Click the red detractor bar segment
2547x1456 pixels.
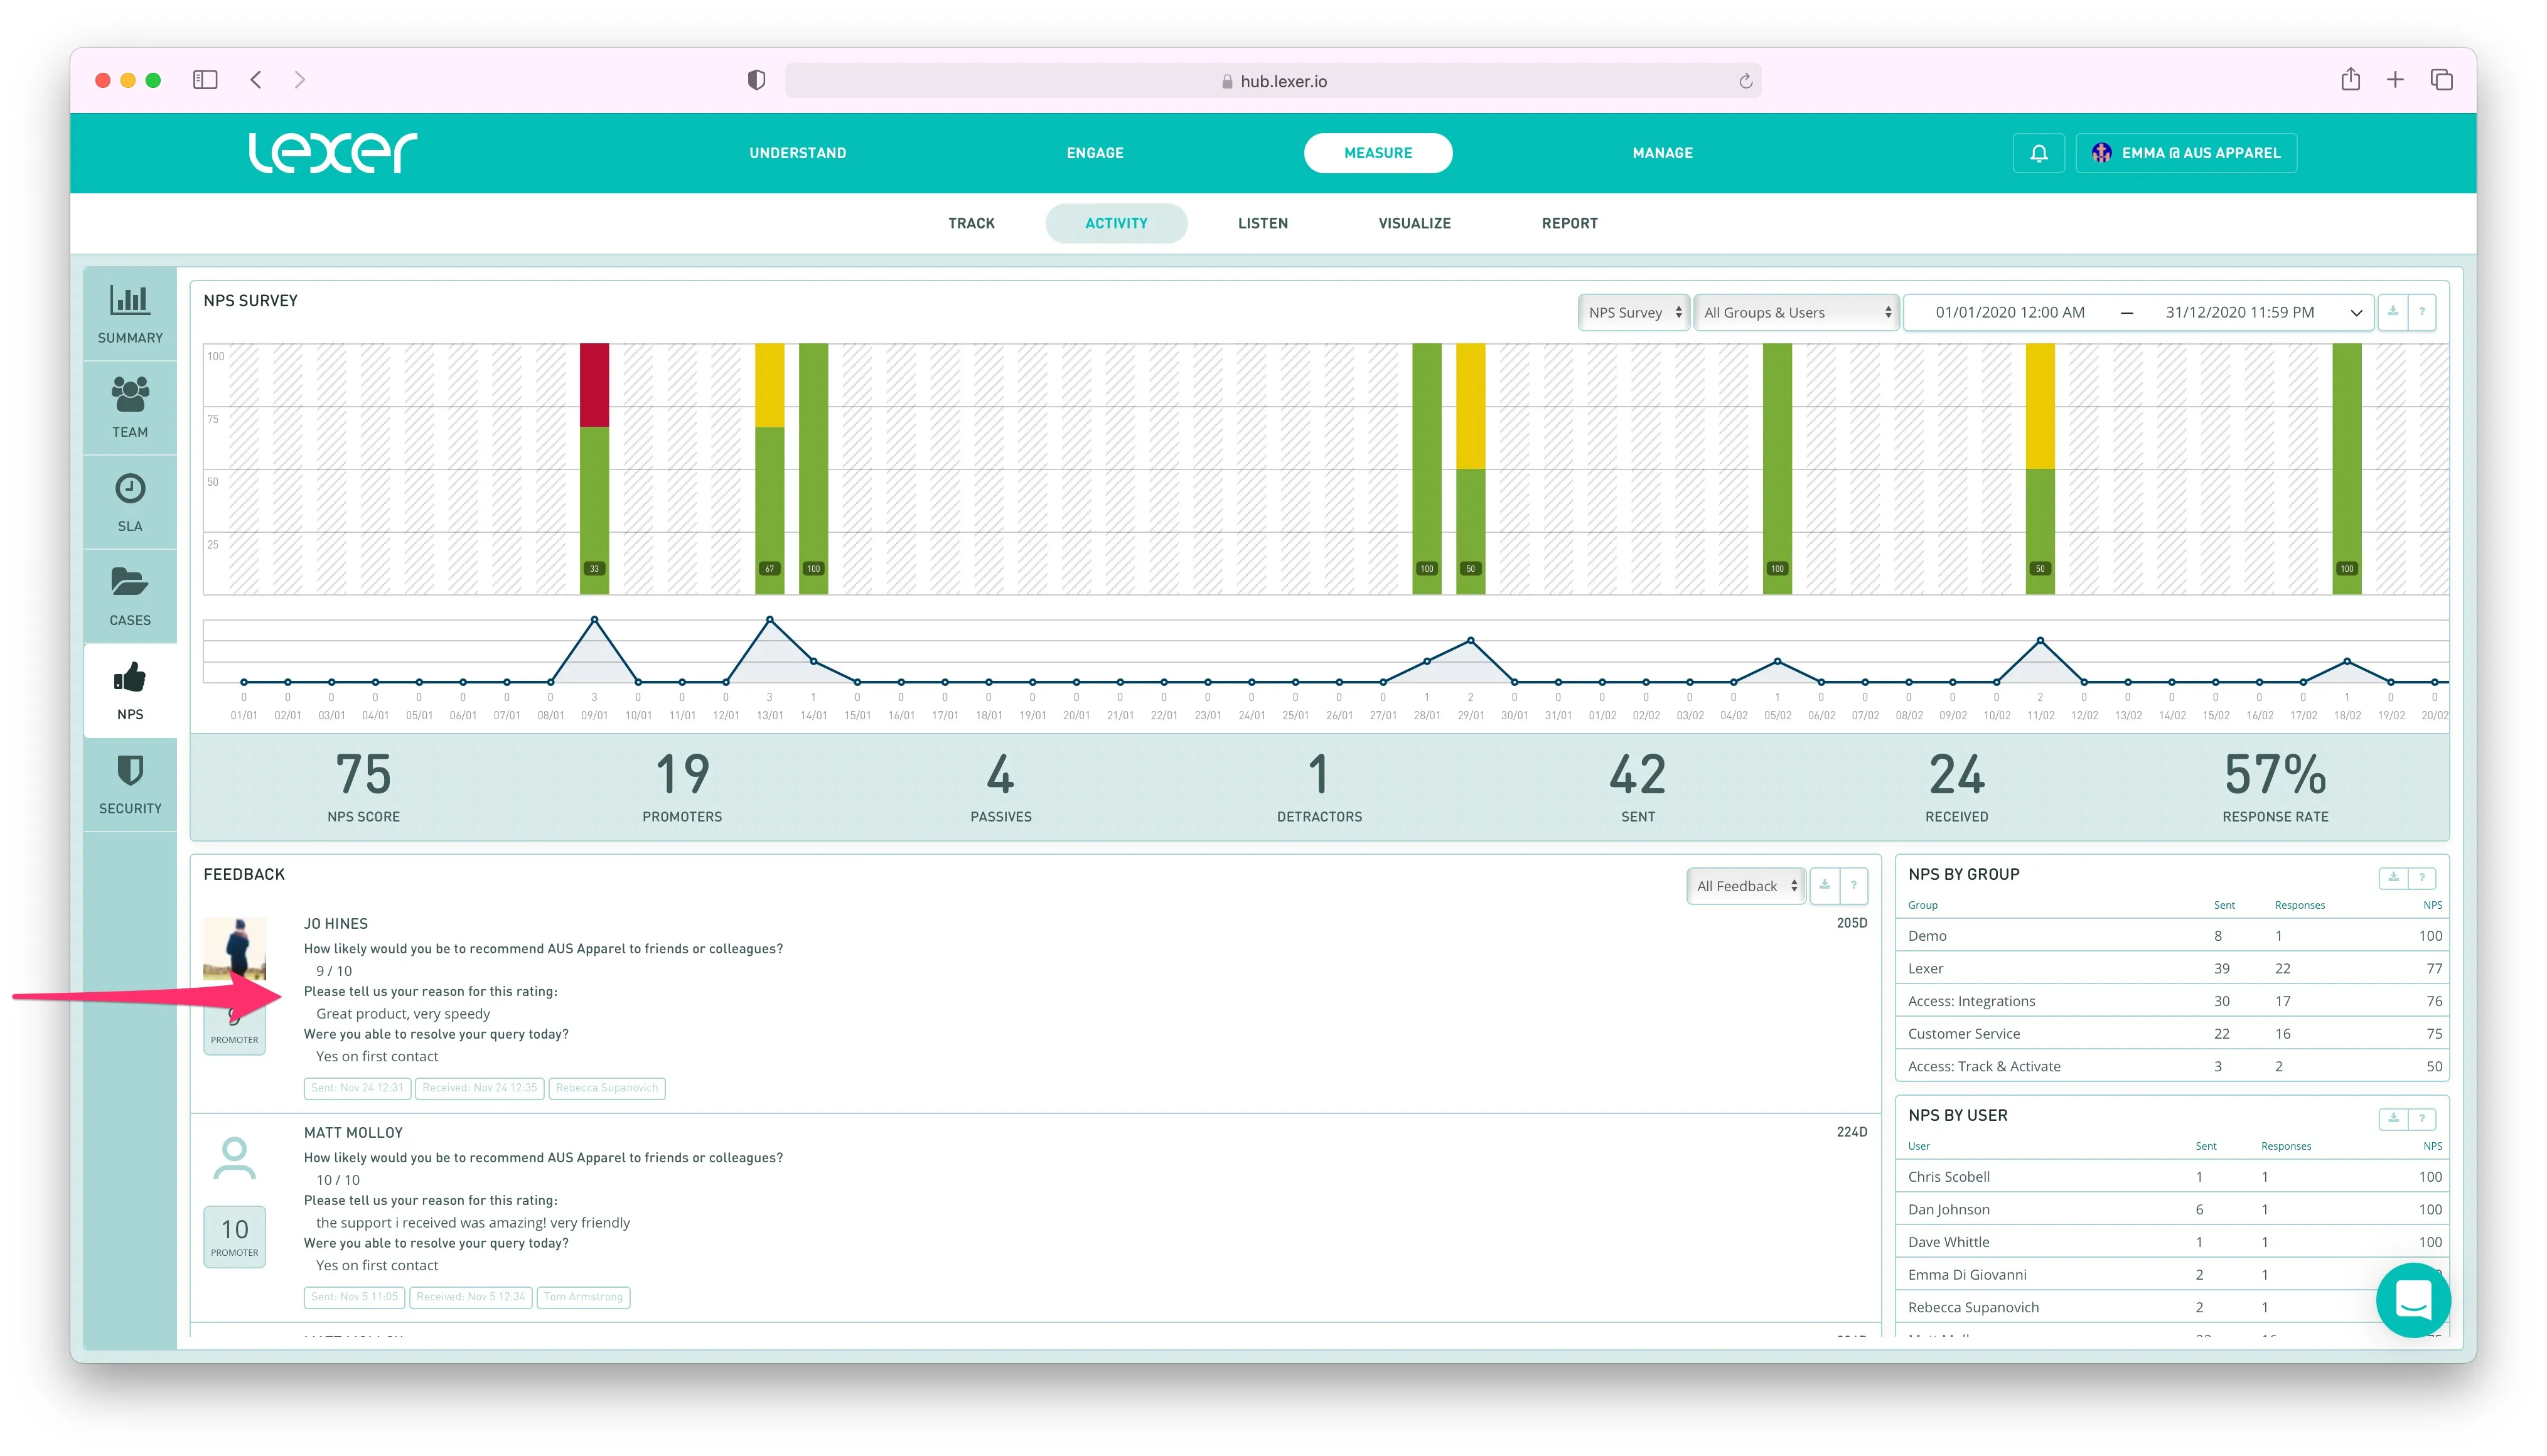click(594, 385)
